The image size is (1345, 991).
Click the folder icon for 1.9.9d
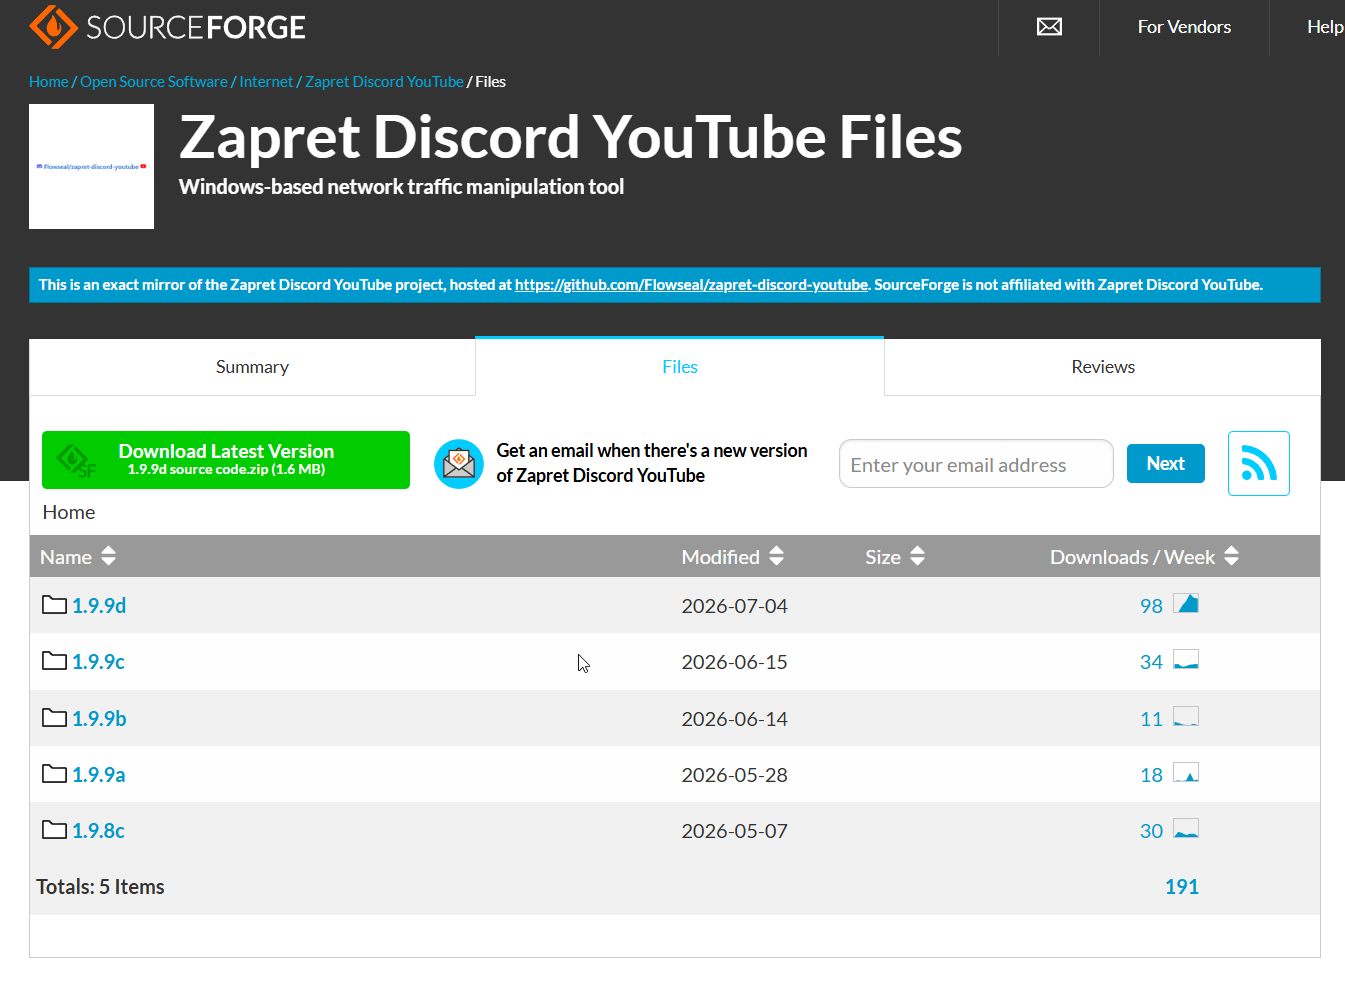[x=54, y=605]
